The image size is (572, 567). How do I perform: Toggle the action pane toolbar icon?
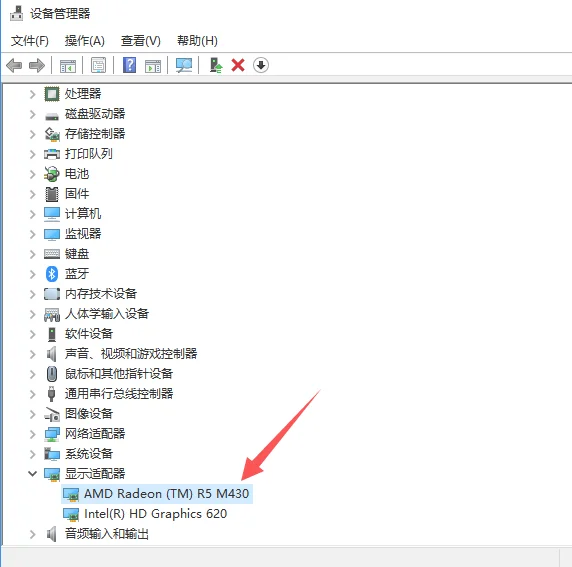153,66
